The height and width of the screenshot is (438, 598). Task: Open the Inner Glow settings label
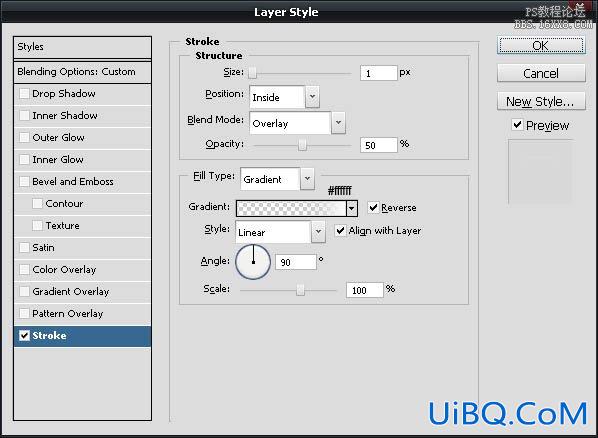58,159
